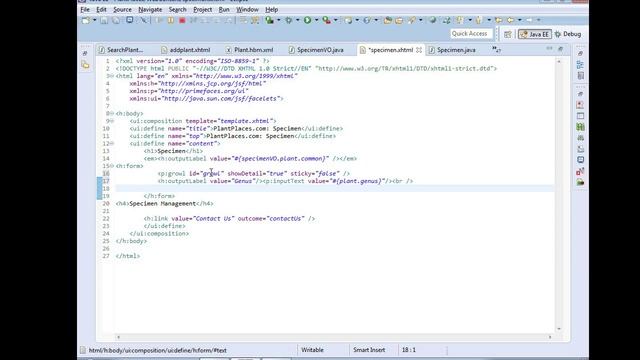Switch to the Specimen.java editor tab
This screenshot has height=360, width=640.
(x=452, y=50)
